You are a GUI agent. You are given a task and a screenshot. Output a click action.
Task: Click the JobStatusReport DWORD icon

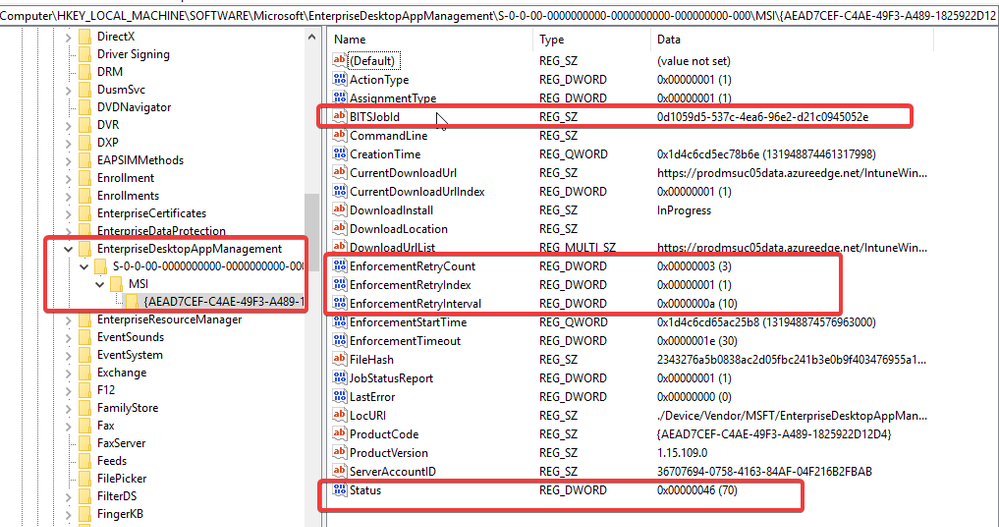pos(340,378)
